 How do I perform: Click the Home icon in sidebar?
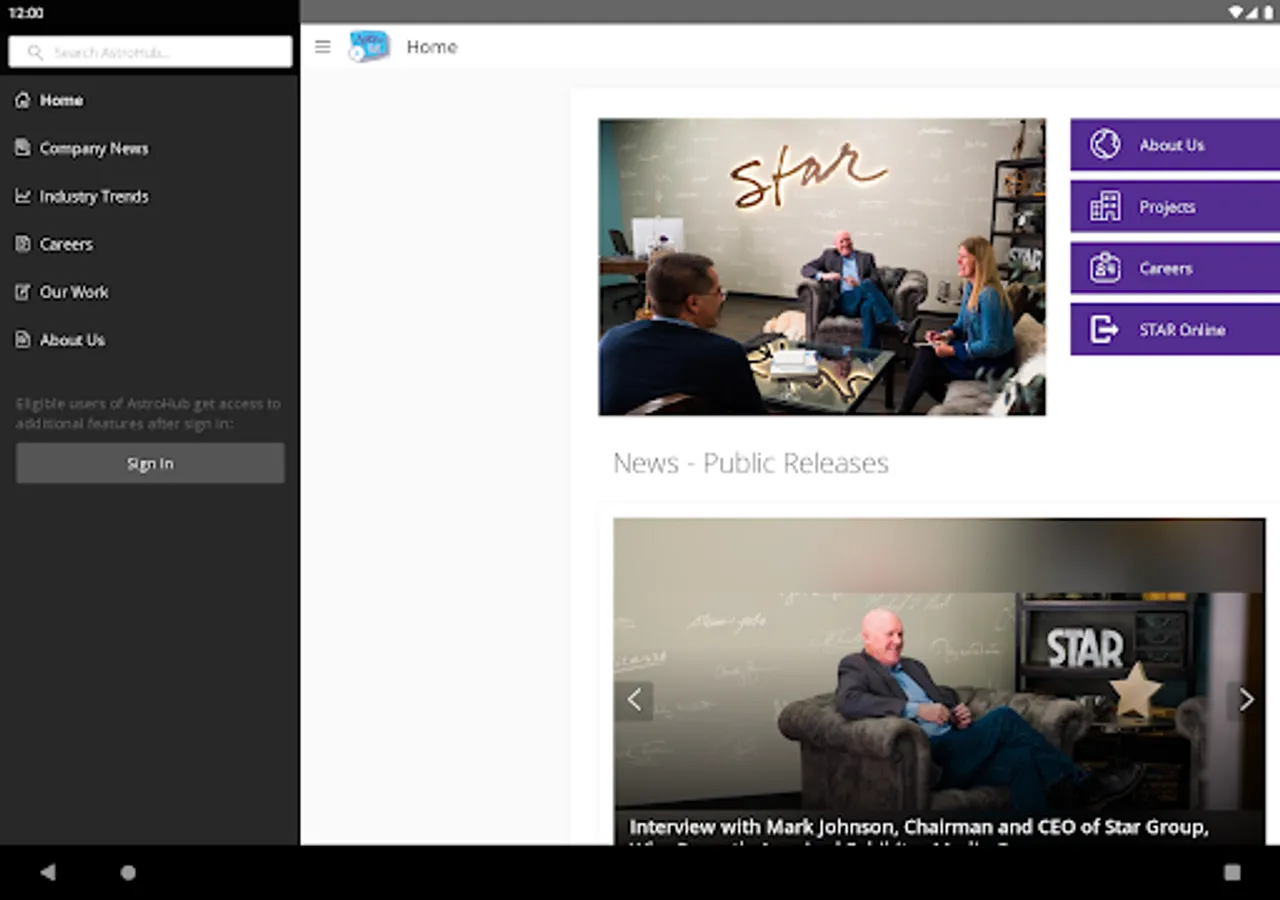23,100
